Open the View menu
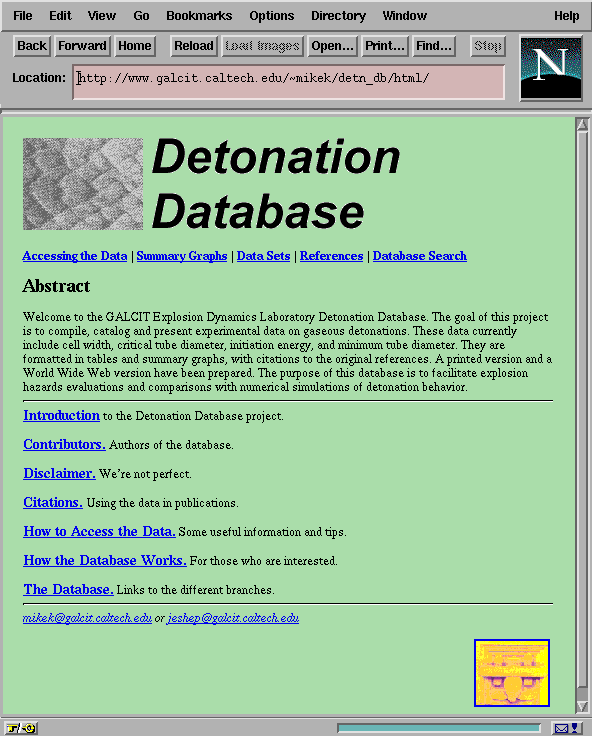This screenshot has width=592, height=736. click(x=101, y=16)
